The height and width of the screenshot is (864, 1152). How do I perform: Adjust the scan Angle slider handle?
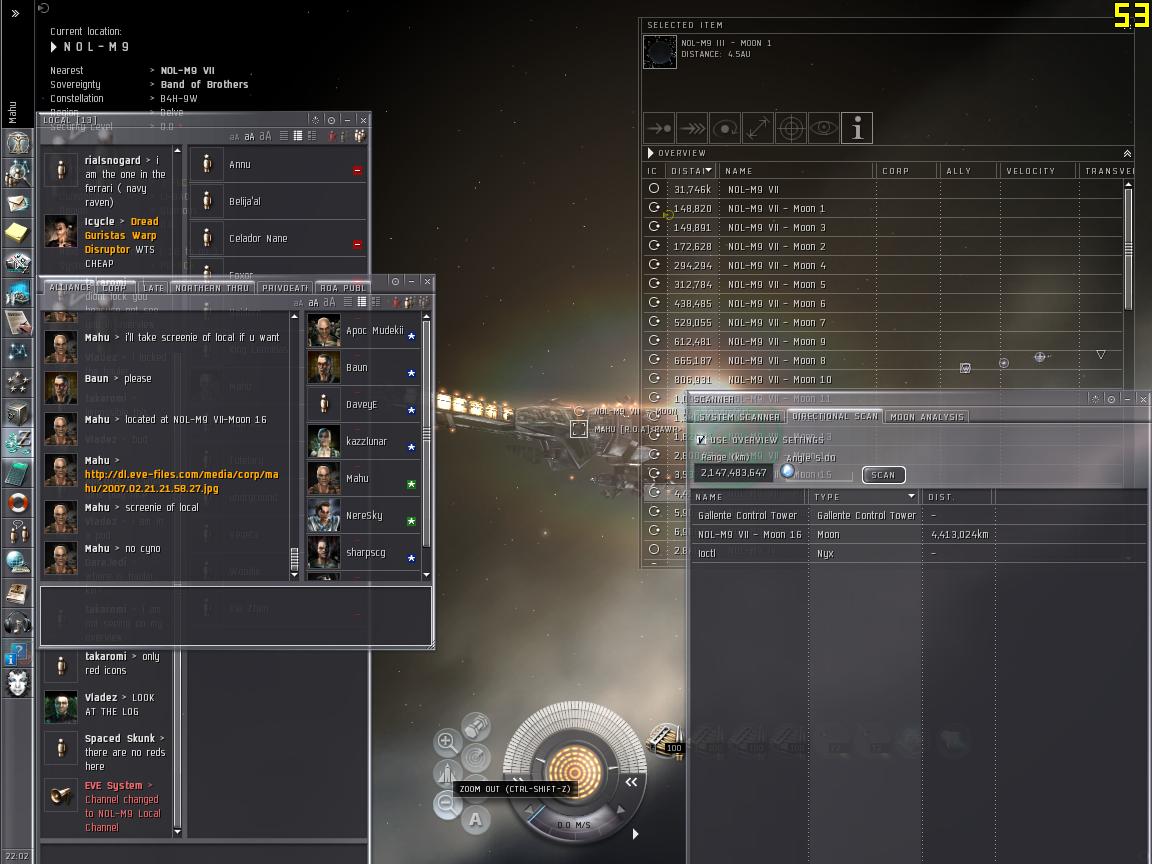tap(788, 472)
